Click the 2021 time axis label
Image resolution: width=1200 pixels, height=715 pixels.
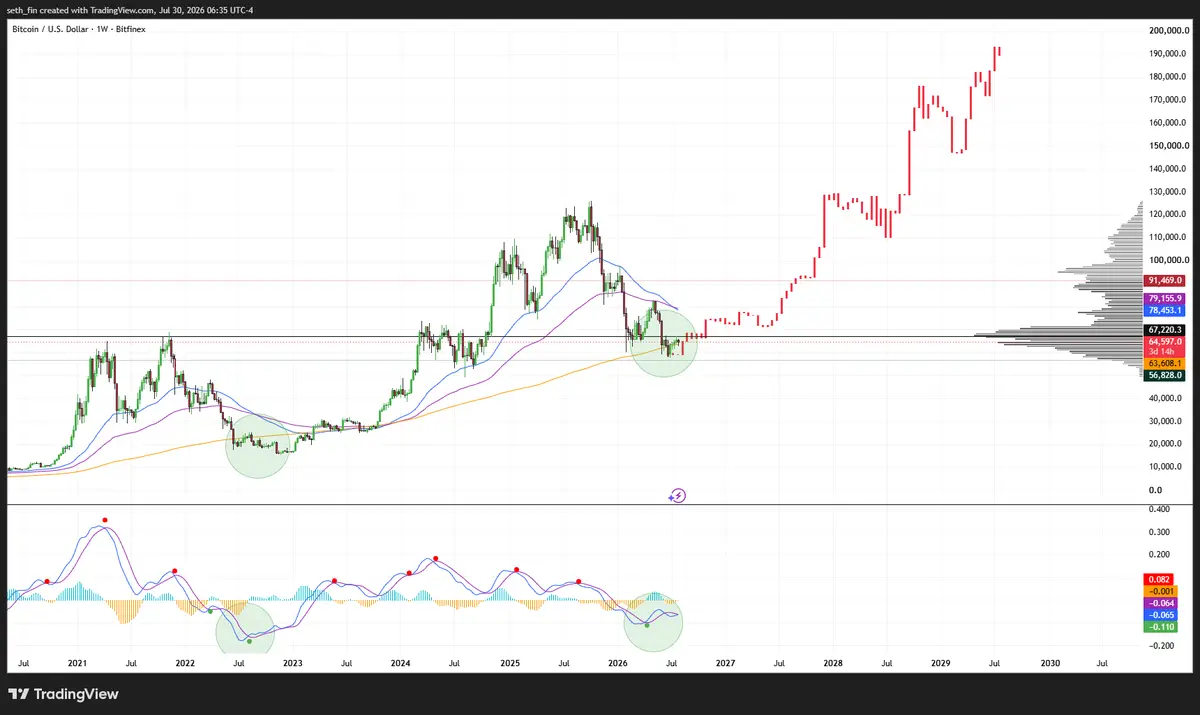[78, 663]
